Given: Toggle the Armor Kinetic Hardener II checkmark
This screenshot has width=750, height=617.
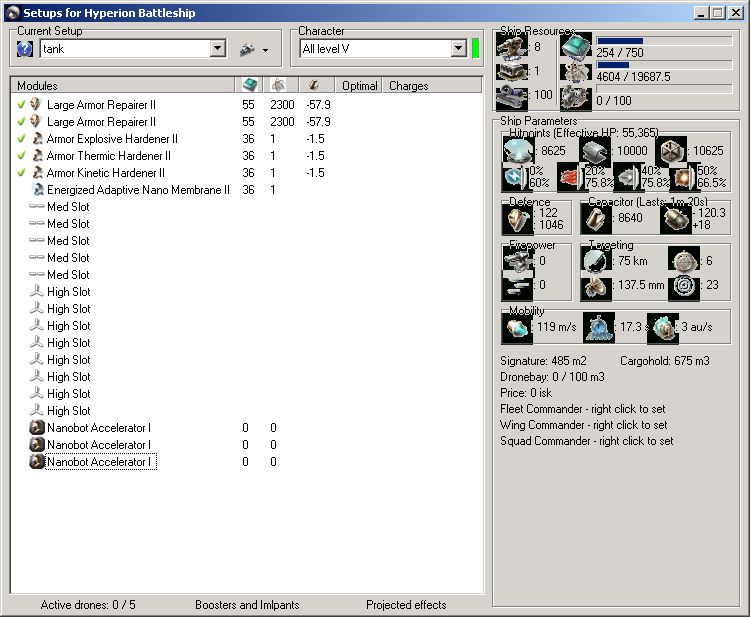Looking at the screenshot, I should (x=21, y=173).
